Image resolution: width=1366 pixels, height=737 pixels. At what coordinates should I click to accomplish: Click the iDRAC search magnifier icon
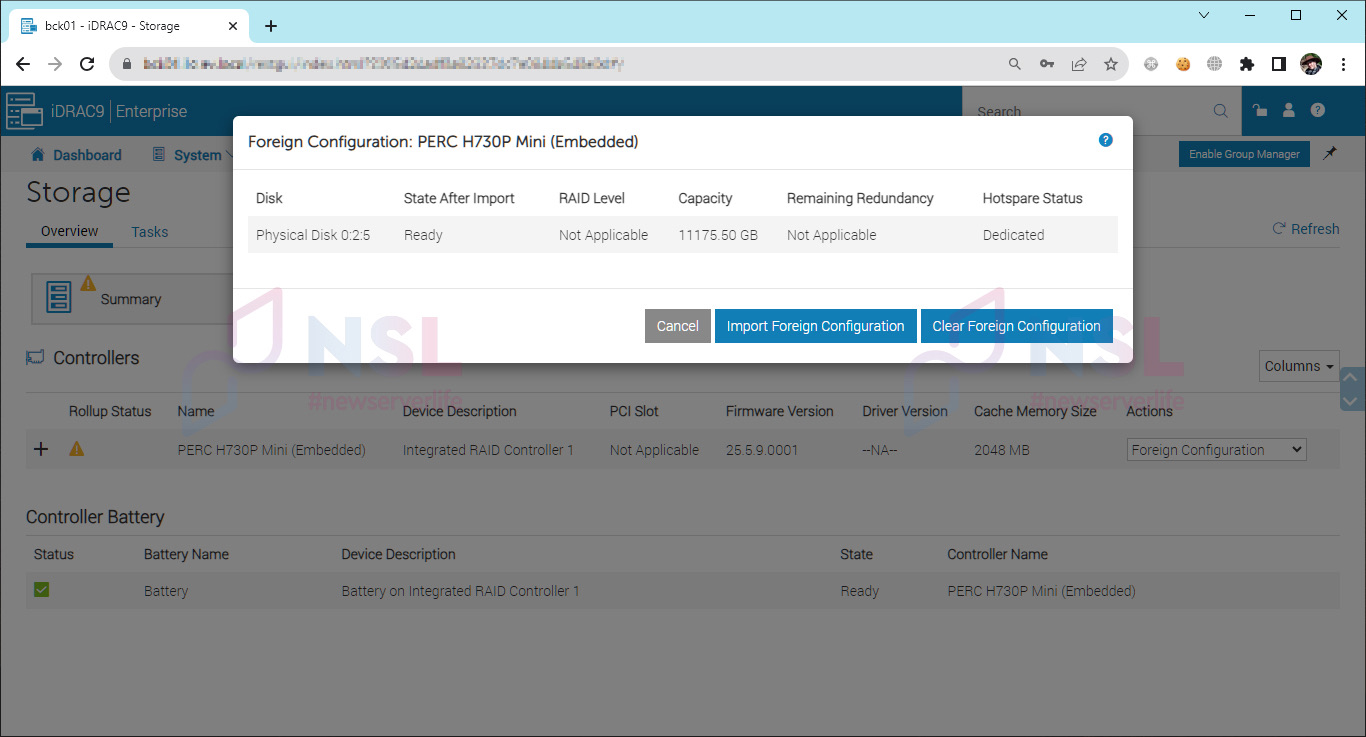click(1220, 111)
